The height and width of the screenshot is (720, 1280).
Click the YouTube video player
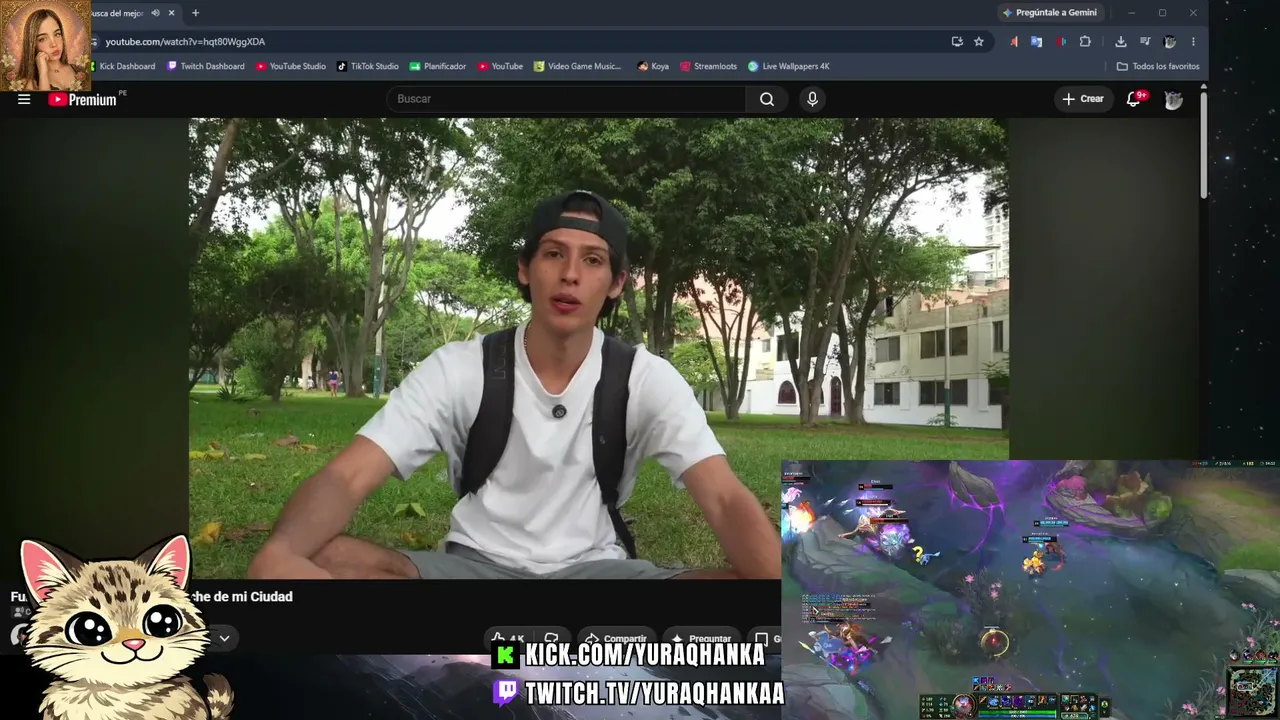(598, 348)
